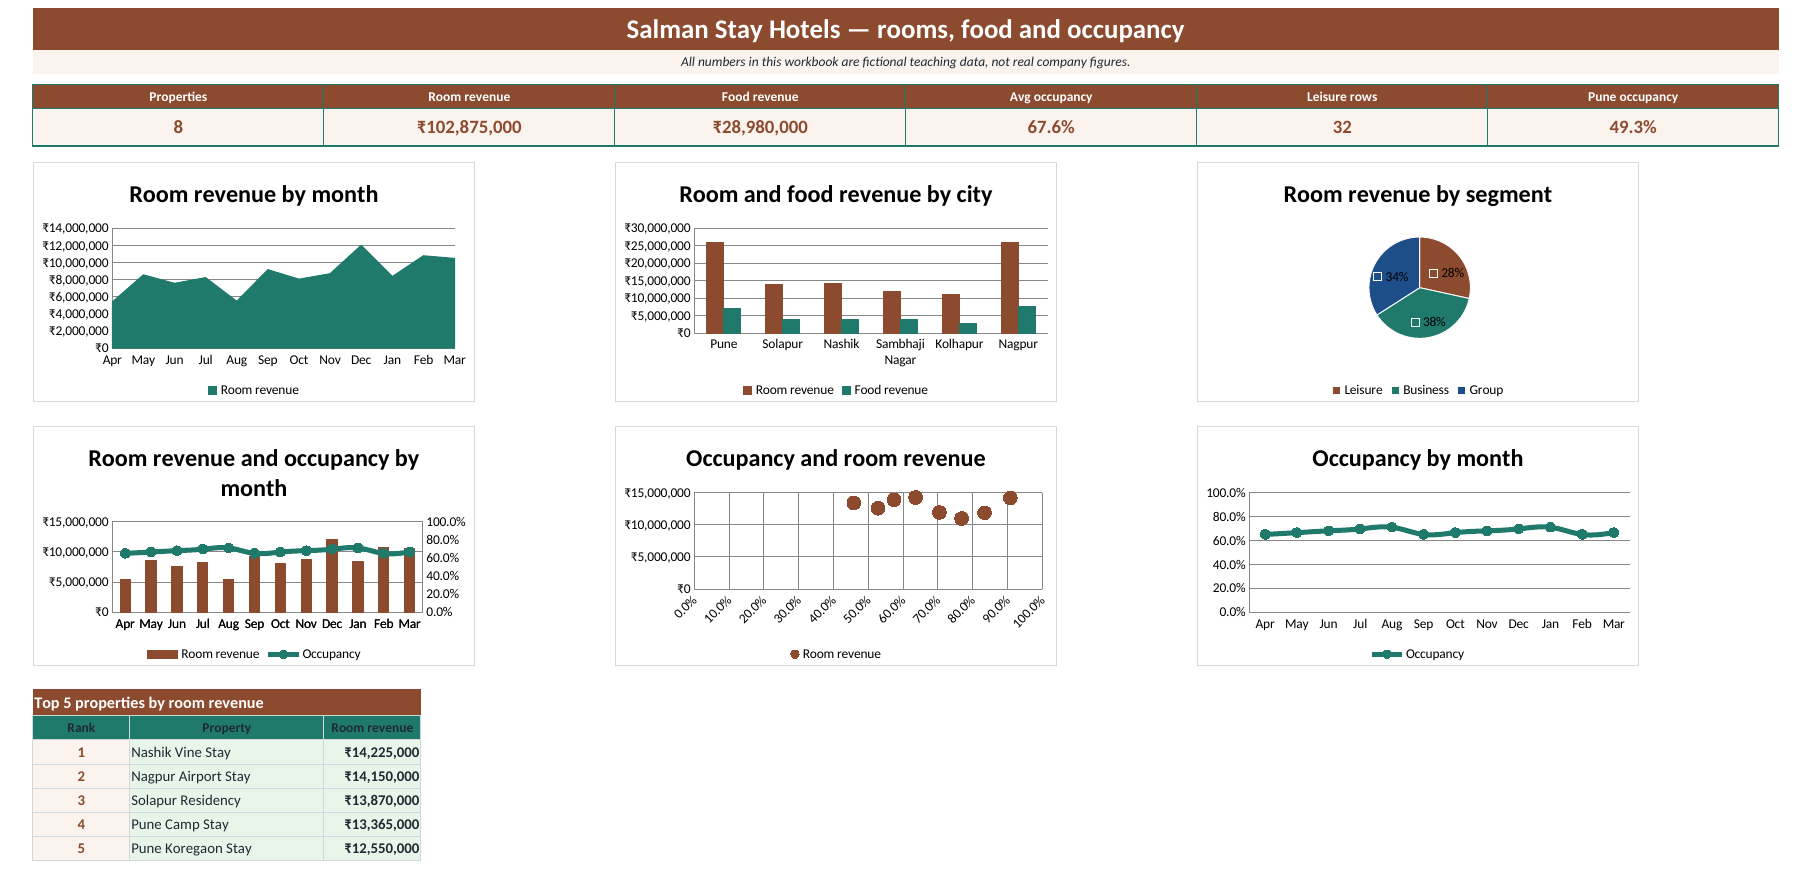Click the Nagpur Airport Stay cell
Viewport: 1819px width, 876px height.
227,776
